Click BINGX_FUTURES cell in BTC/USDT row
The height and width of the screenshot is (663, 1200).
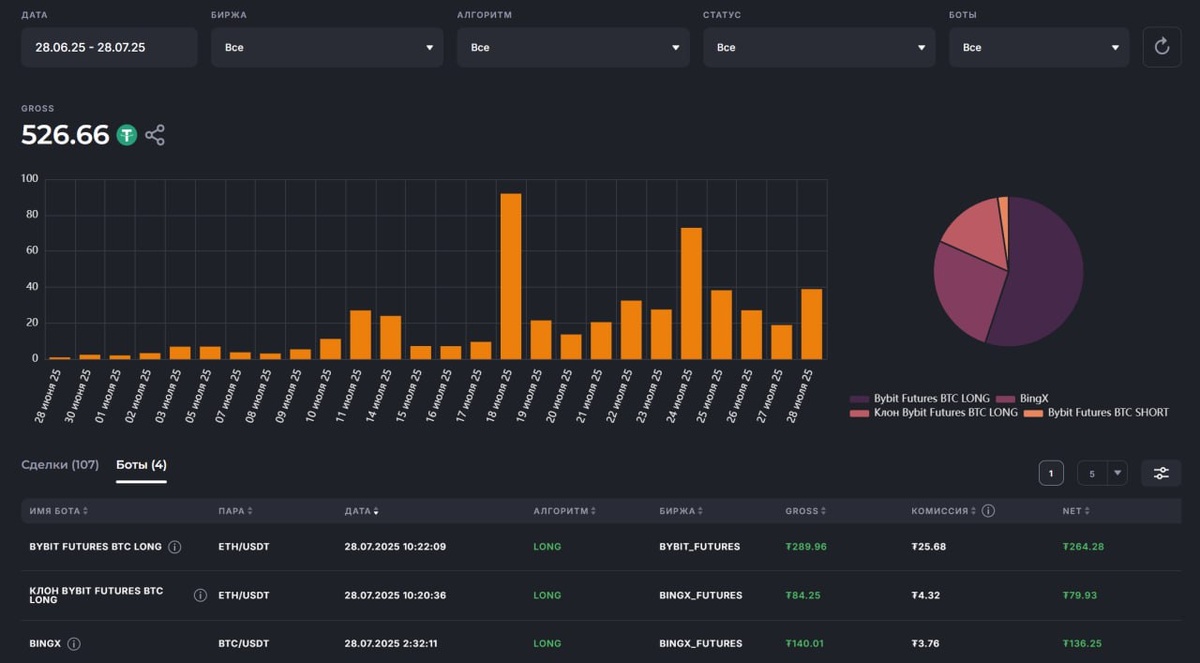point(701,644)
